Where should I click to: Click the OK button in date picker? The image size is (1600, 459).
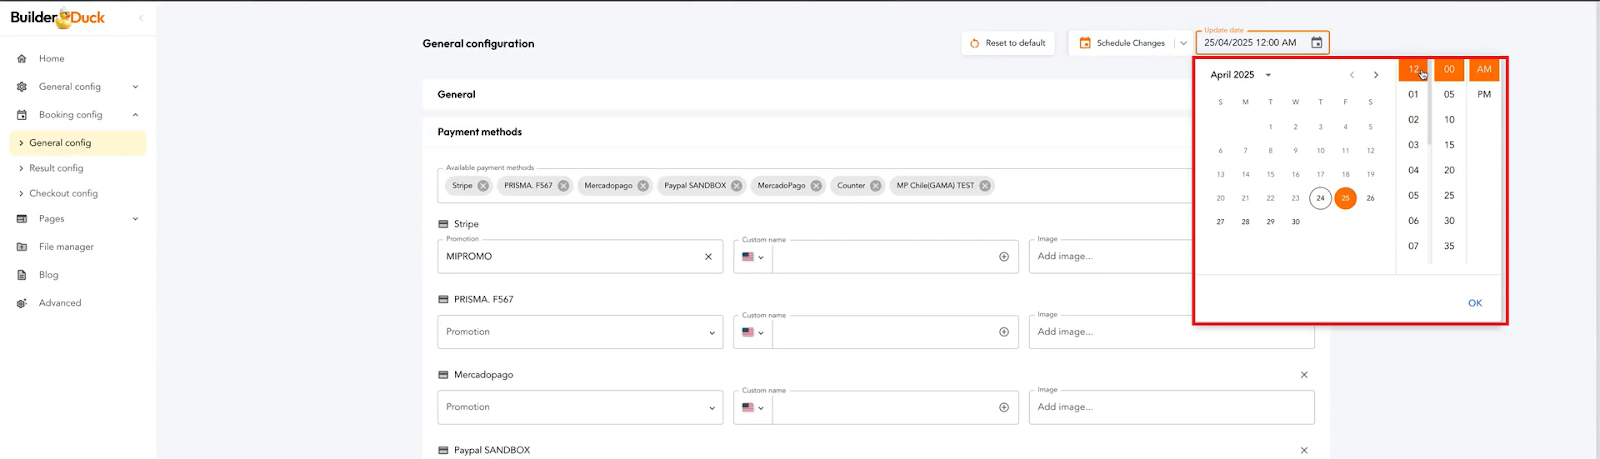click(1475, 303)
